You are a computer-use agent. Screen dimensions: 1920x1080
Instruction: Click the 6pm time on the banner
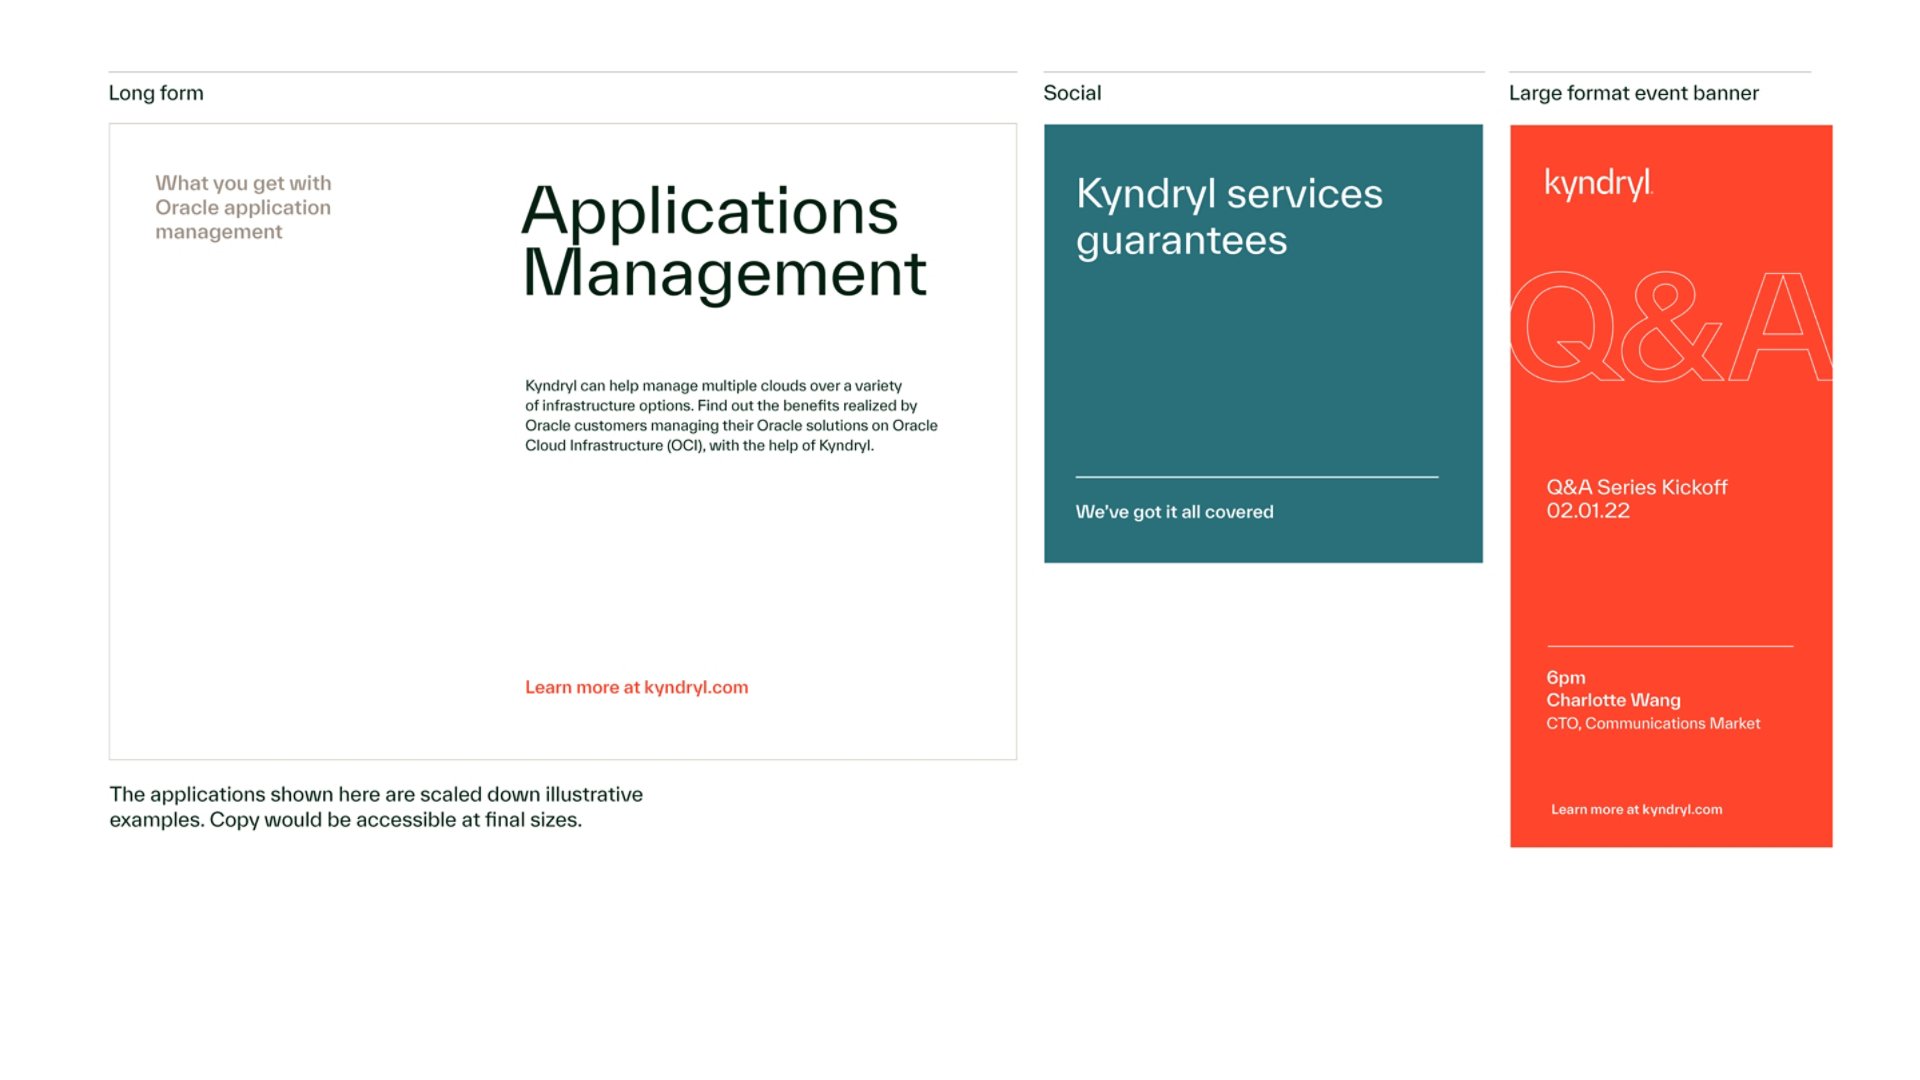click(1566, 678)
